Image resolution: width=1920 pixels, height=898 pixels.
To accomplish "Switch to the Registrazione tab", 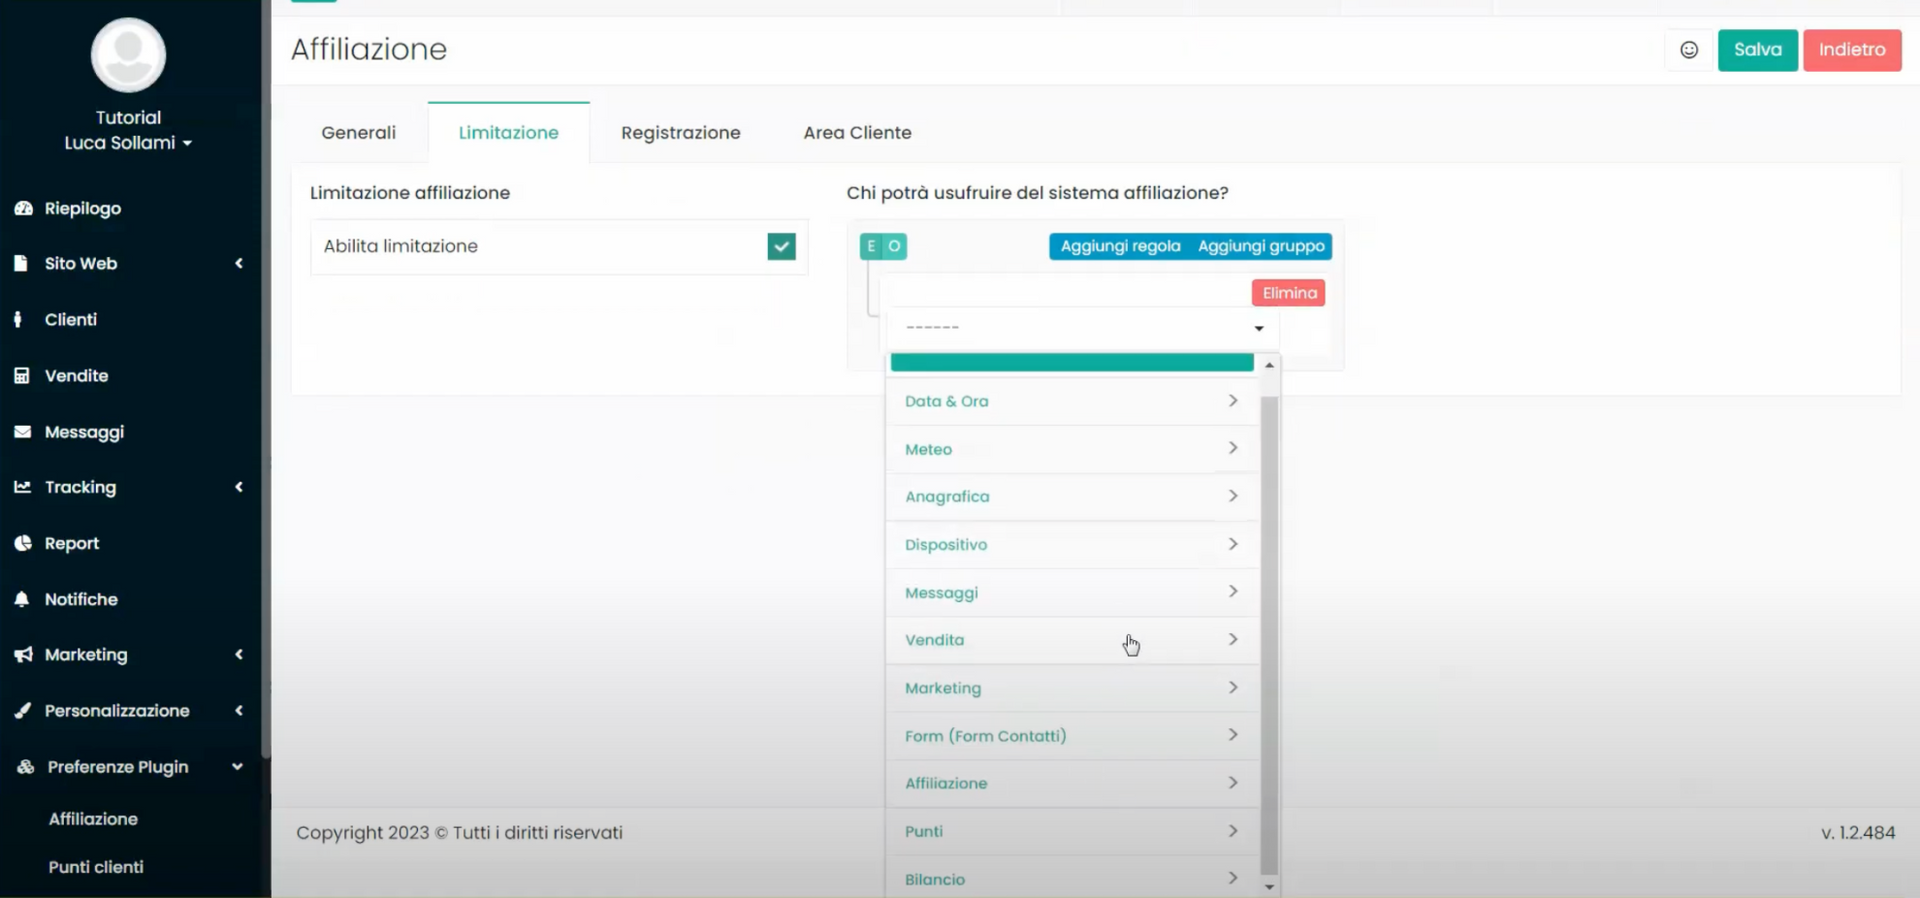I will (x=681, y=133).
